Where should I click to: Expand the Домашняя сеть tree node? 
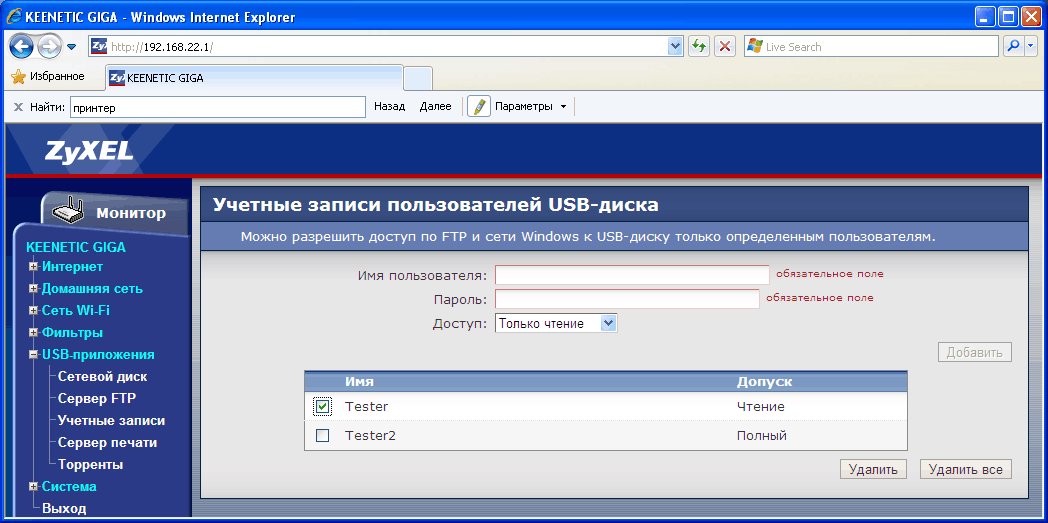click(x=33, y=289)
